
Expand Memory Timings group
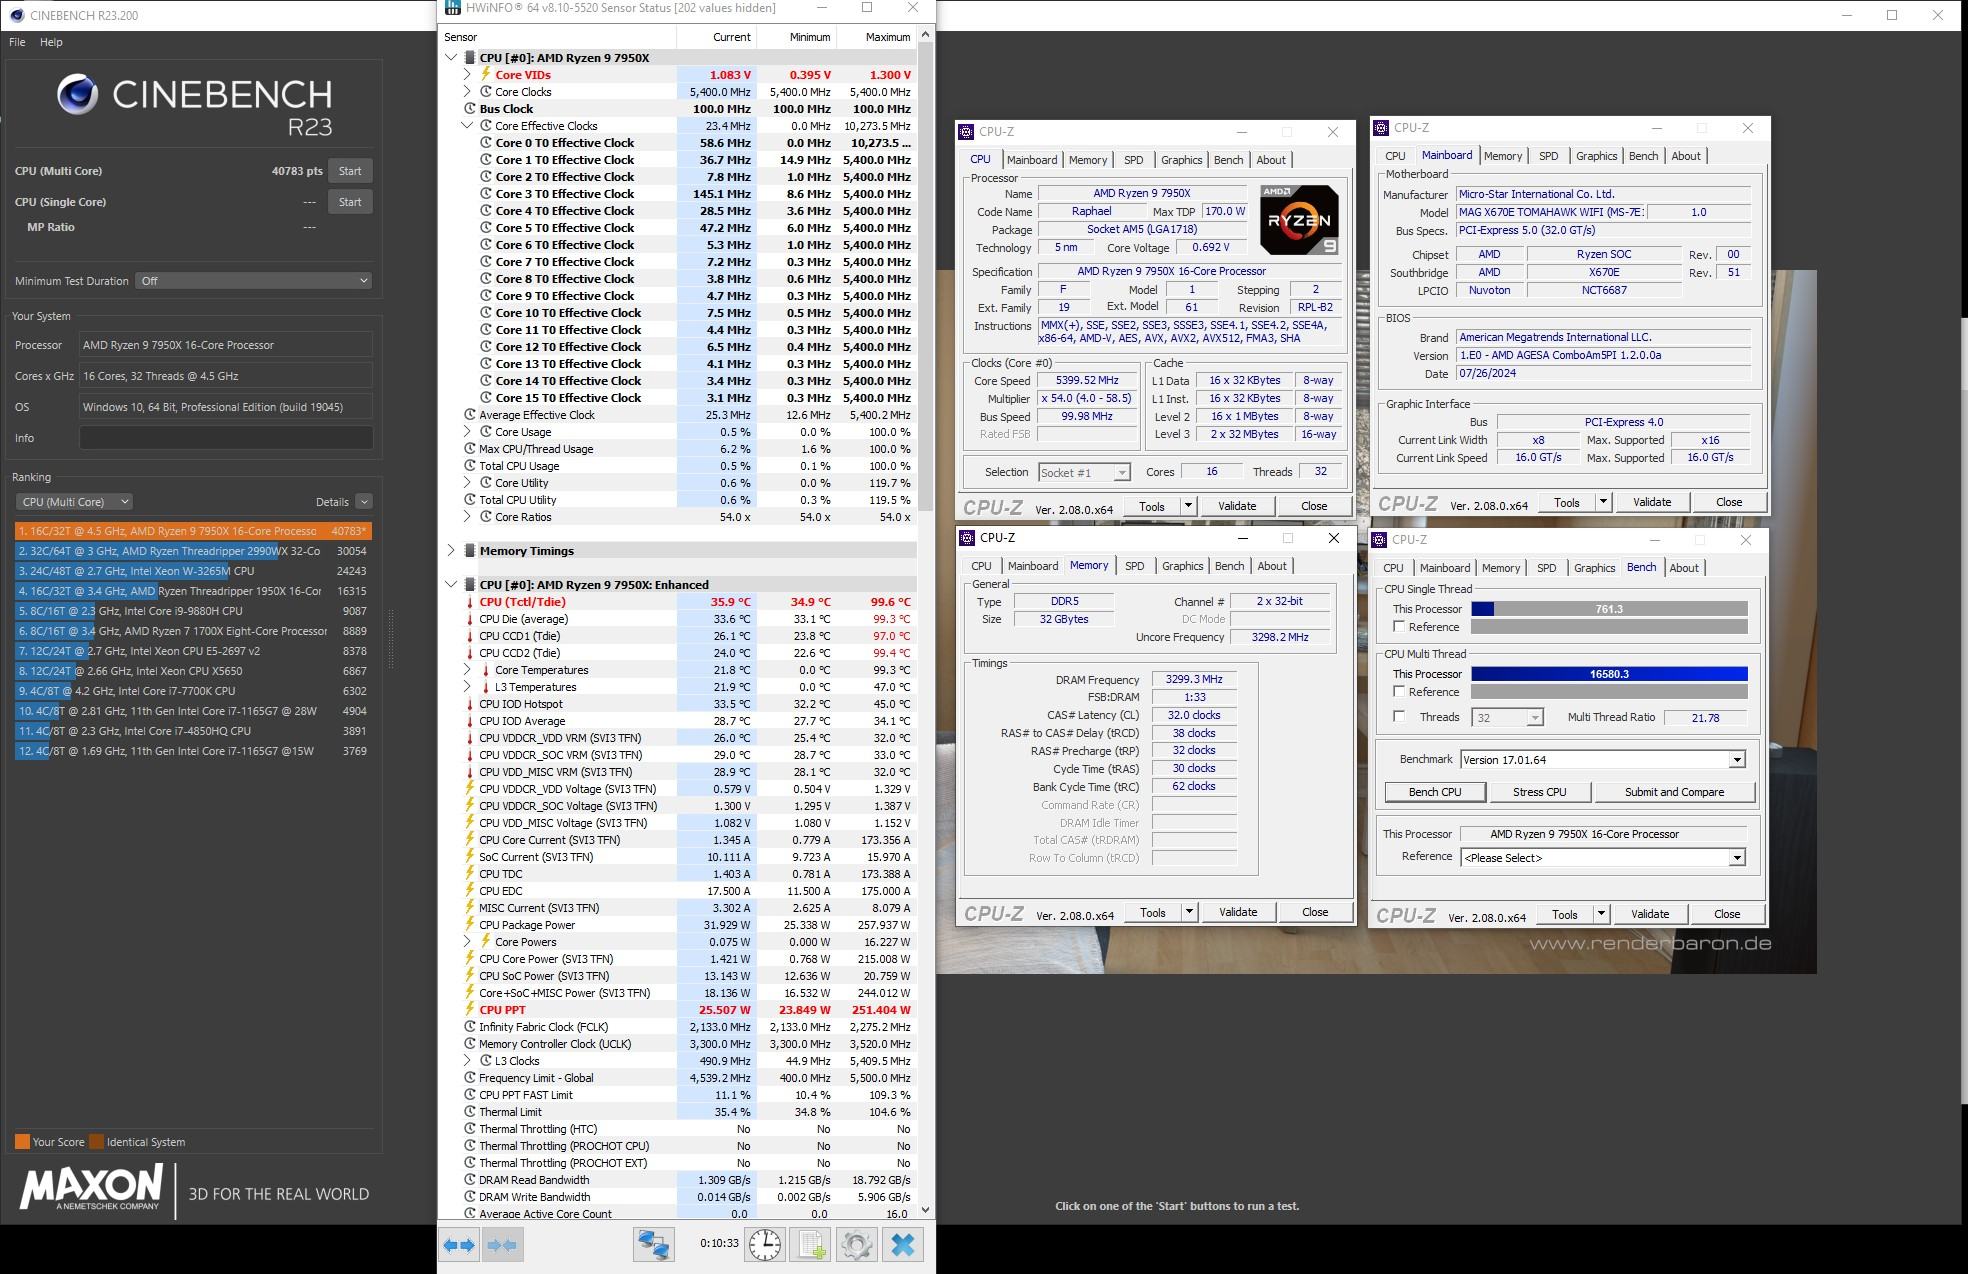point(451,551)
